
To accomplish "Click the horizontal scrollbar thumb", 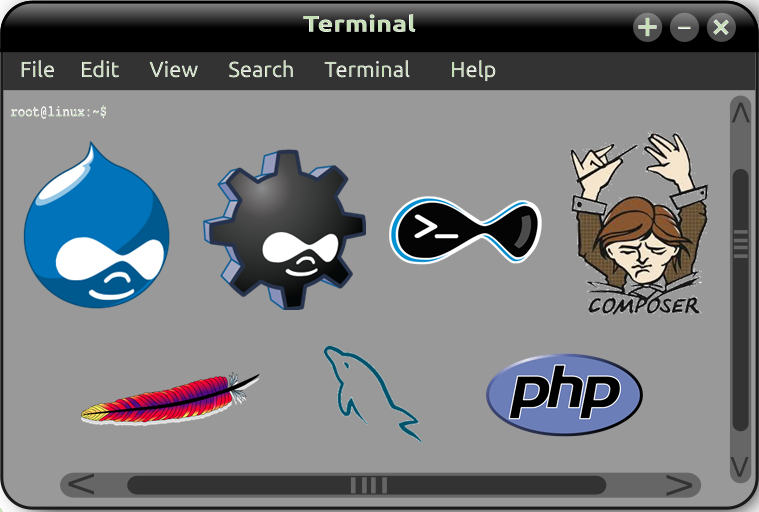I will (367, 485).
